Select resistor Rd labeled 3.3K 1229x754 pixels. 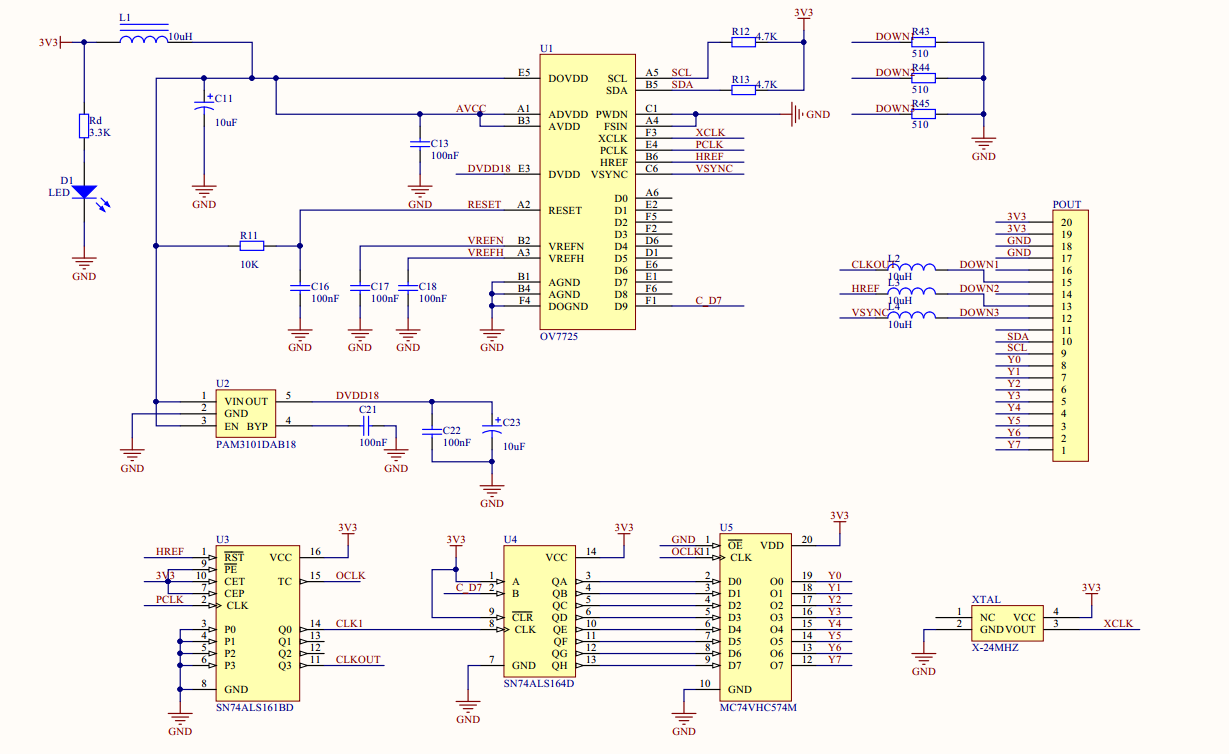85,128
